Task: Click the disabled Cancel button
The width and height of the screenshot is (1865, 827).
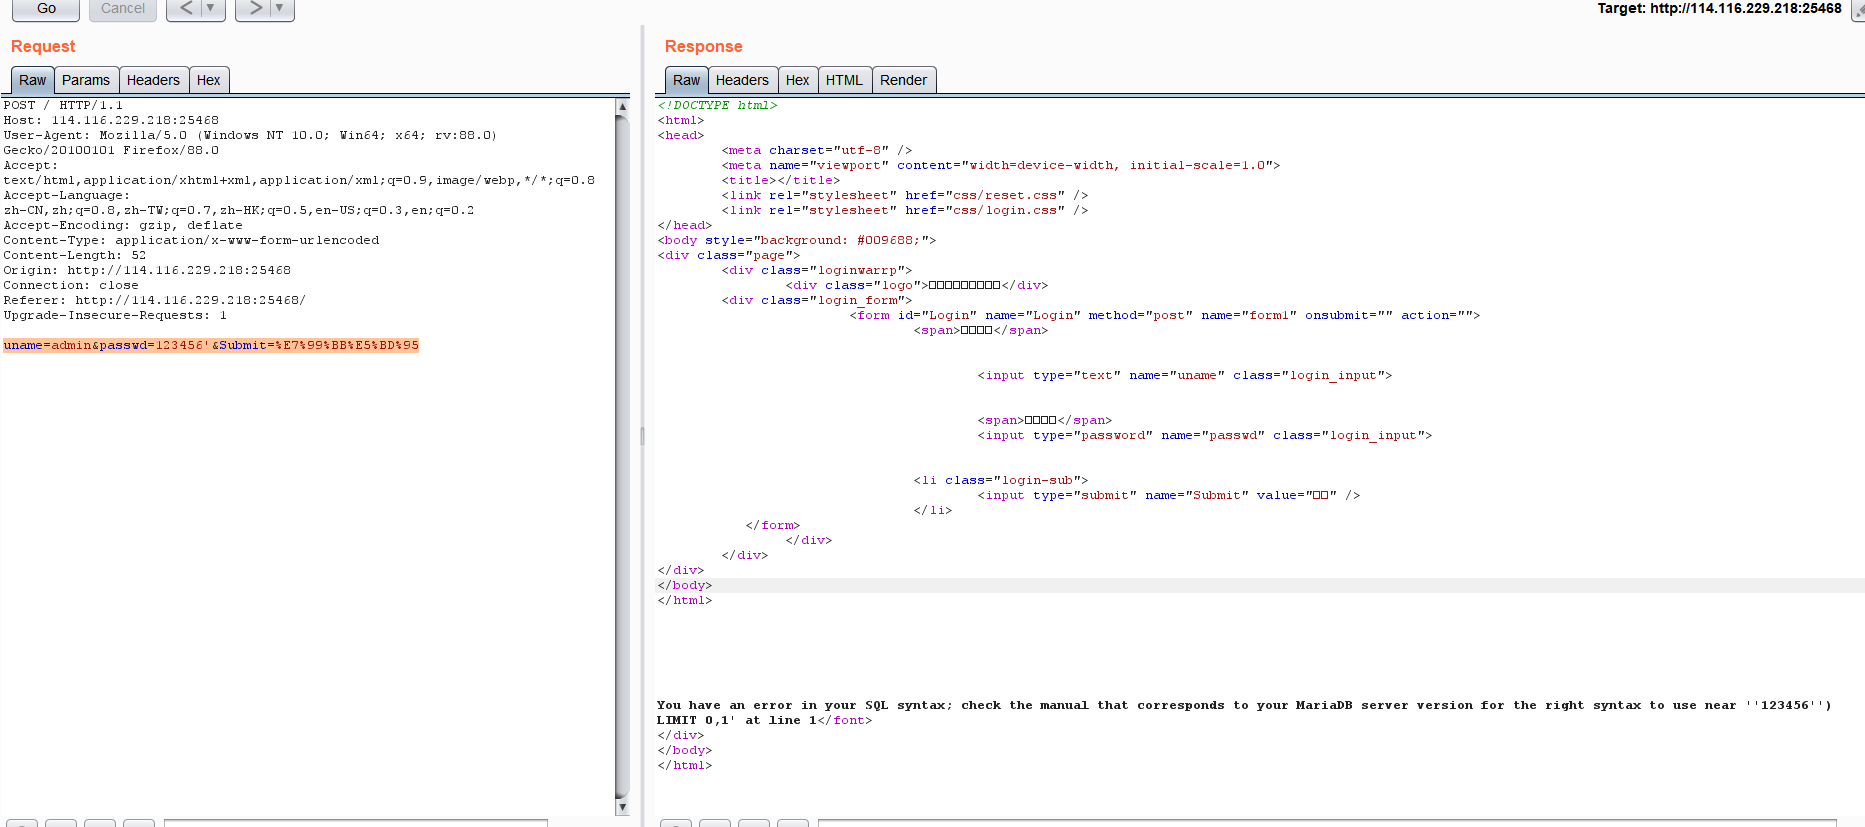Action: 123,9
